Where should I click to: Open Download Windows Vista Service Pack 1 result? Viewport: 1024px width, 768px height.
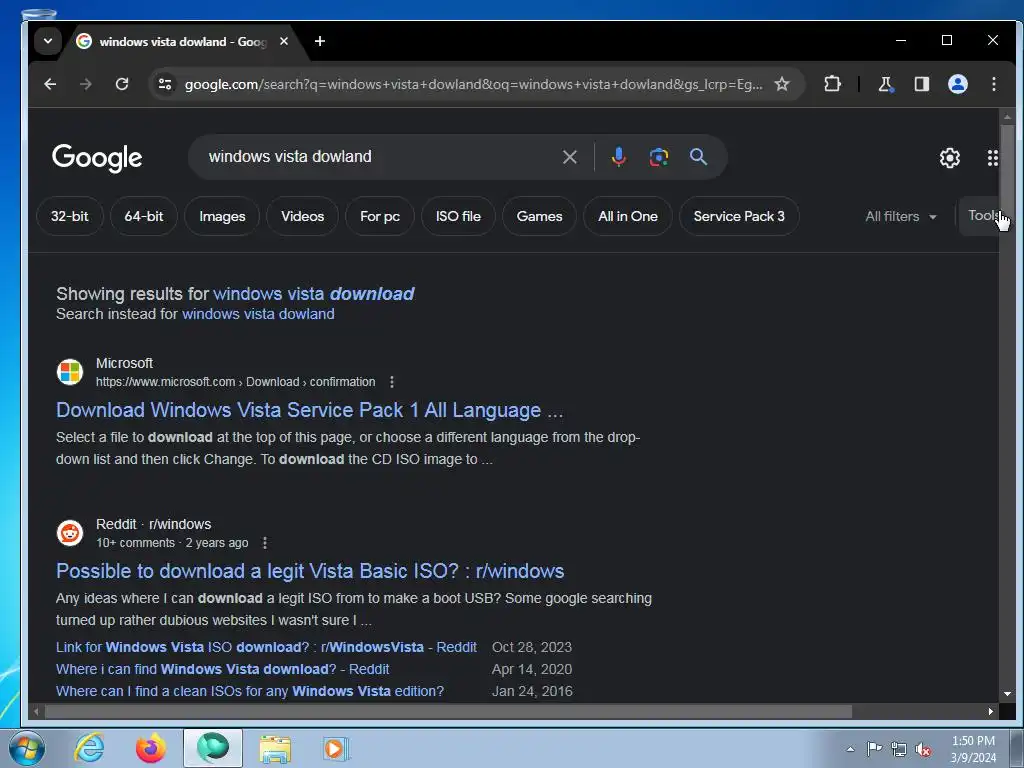click(310, 410)
